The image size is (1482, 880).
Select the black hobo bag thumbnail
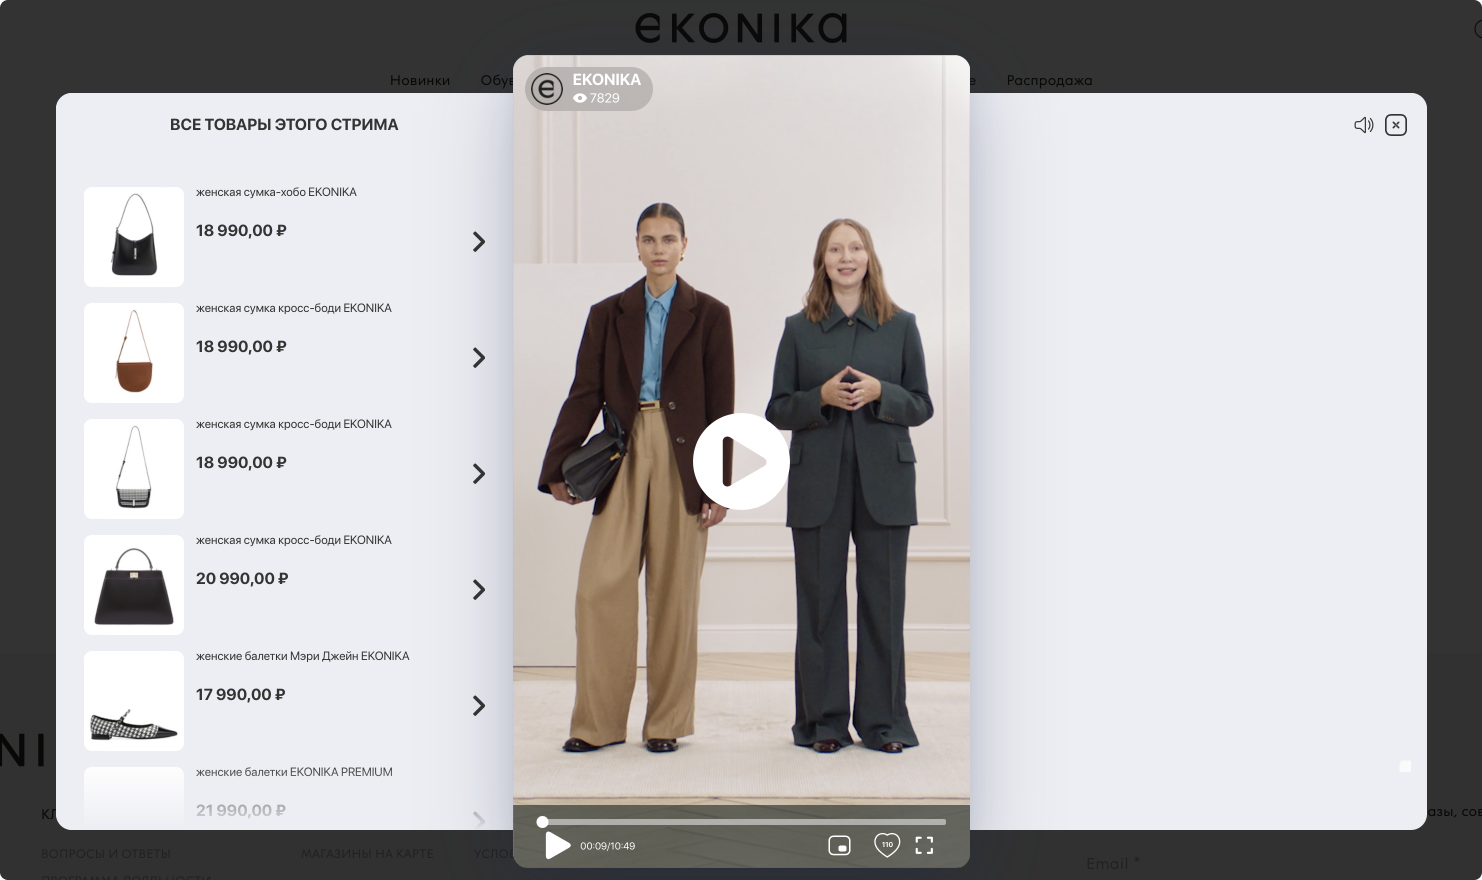[x=134, y=237]
